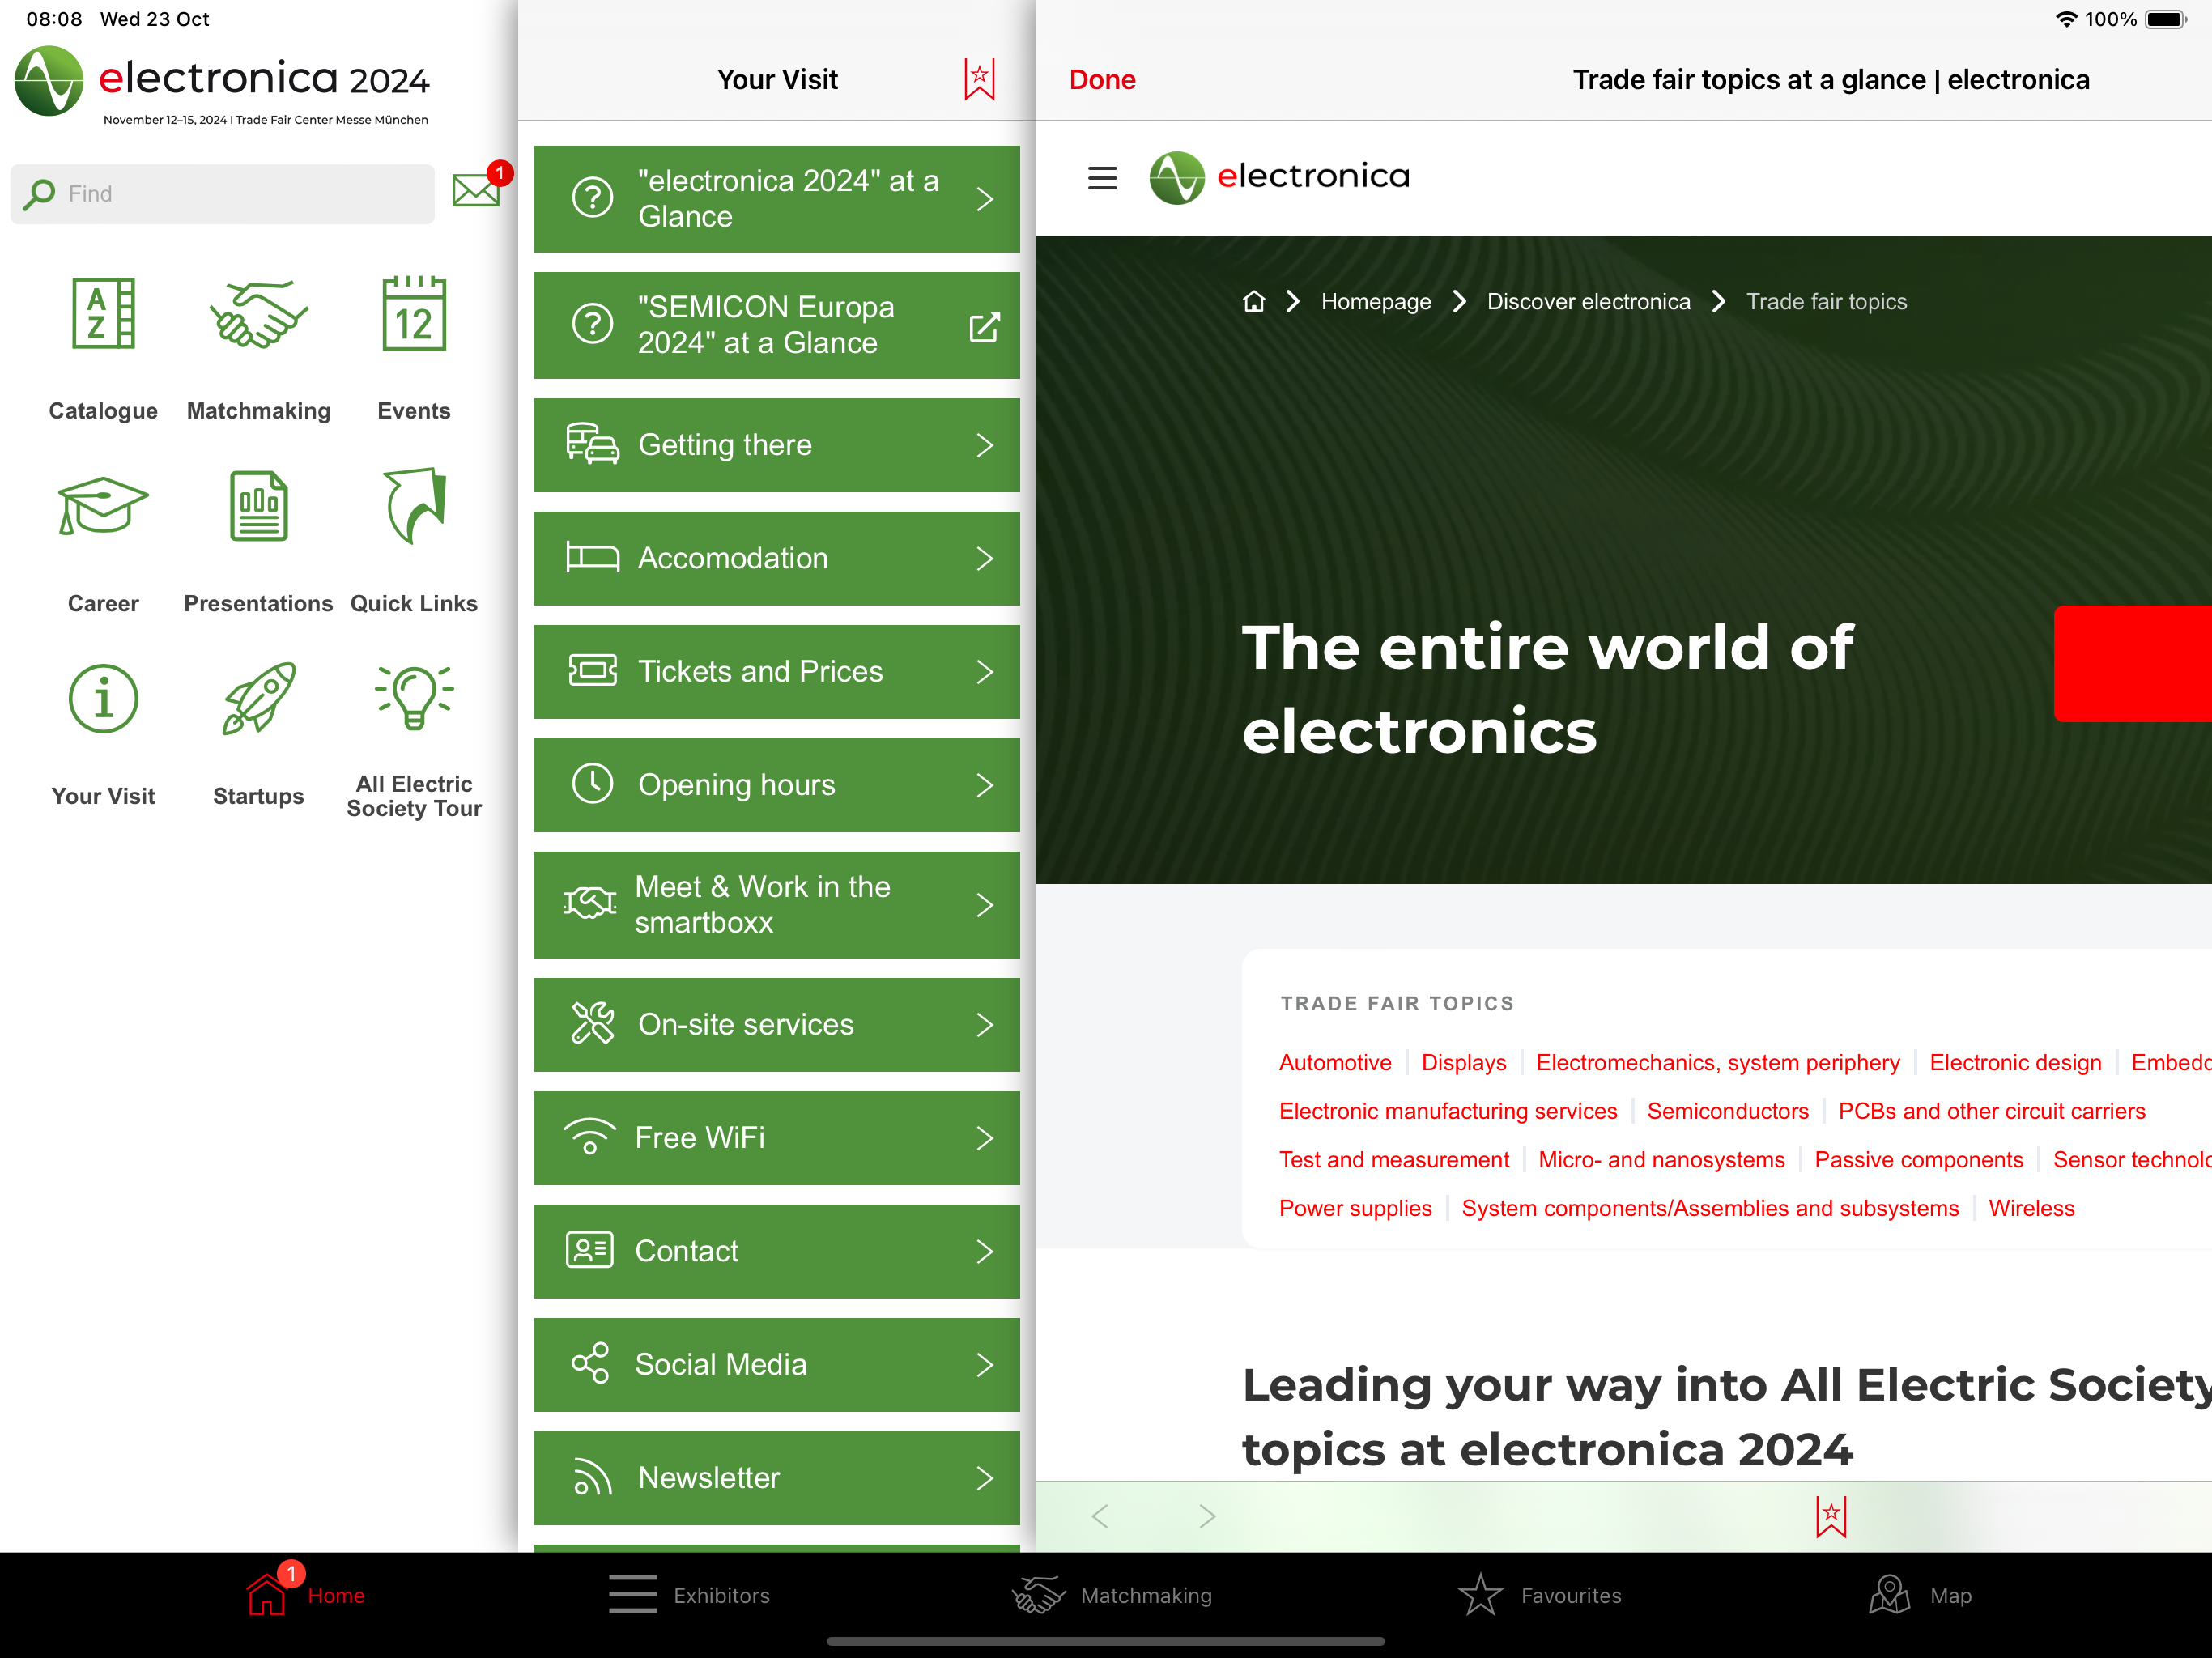This screenshot has height=1658, width=2212.
Task: Click the Automotive topic link
Action: (x=1335, y=1062)
